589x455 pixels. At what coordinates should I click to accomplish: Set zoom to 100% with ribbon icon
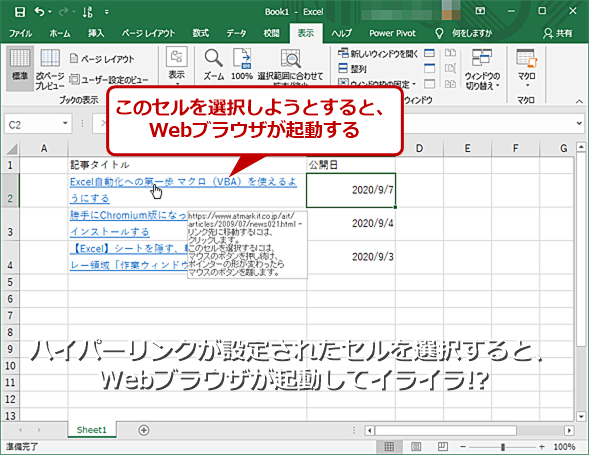tap(242, 59)
